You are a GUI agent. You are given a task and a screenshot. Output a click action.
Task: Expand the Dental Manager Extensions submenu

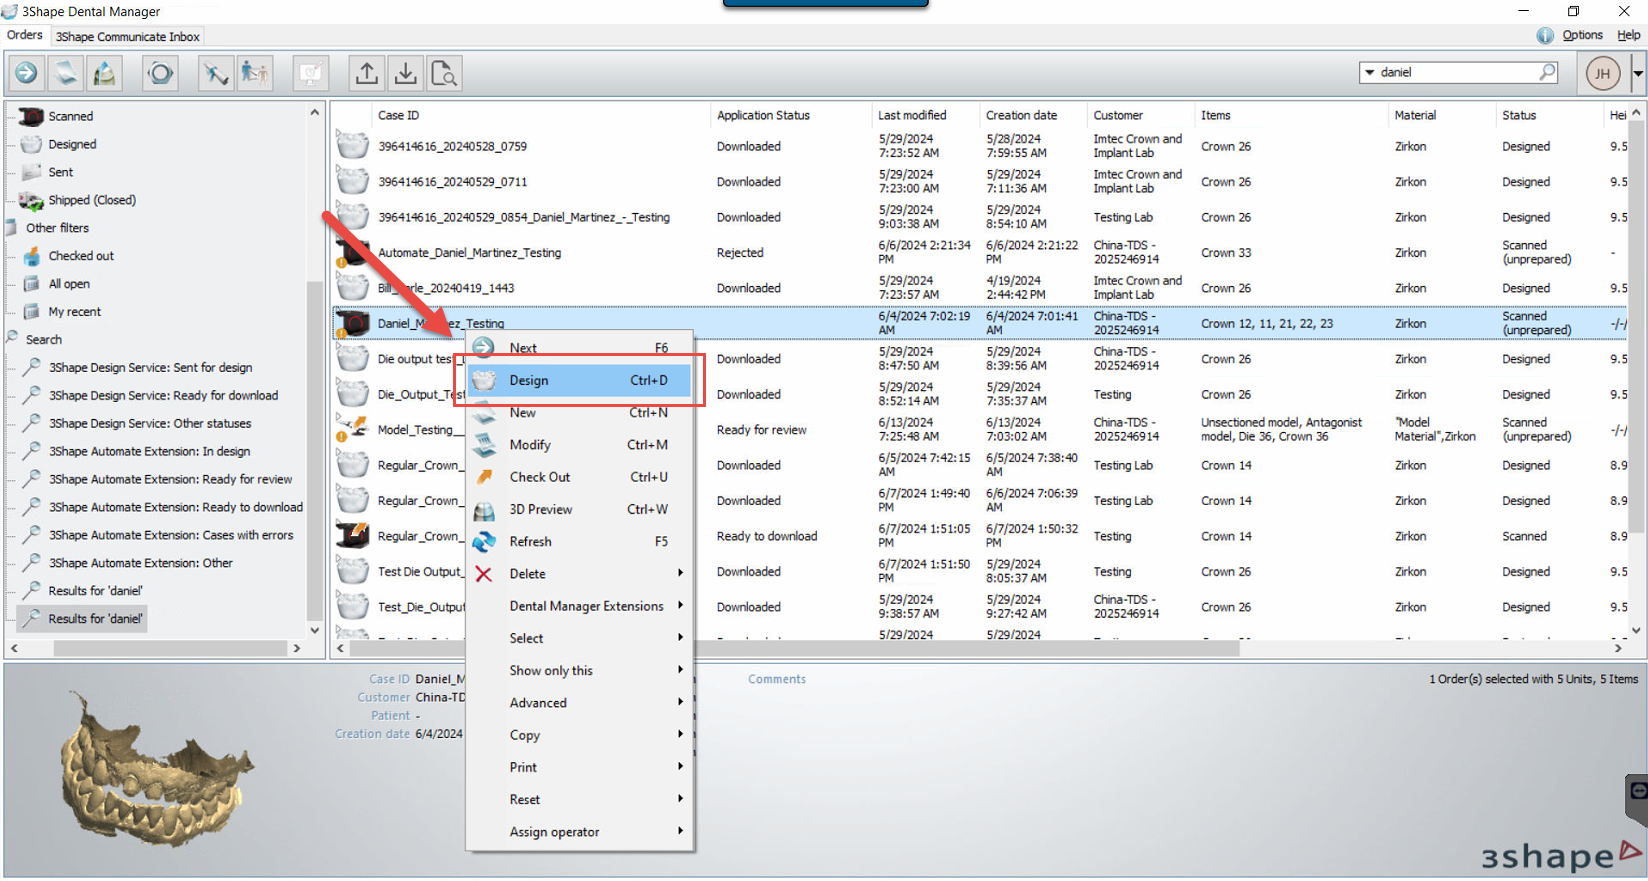pos(580,606)
